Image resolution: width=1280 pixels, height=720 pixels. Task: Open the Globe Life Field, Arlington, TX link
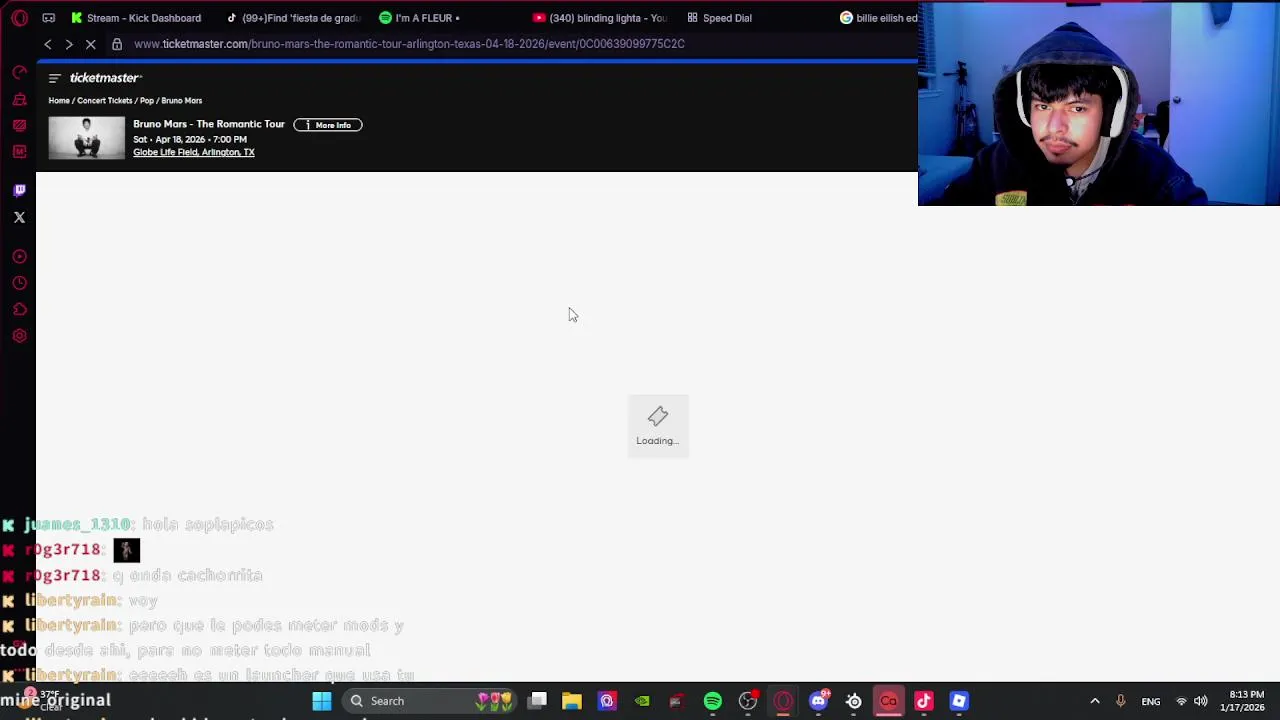[x=194, y=153]
